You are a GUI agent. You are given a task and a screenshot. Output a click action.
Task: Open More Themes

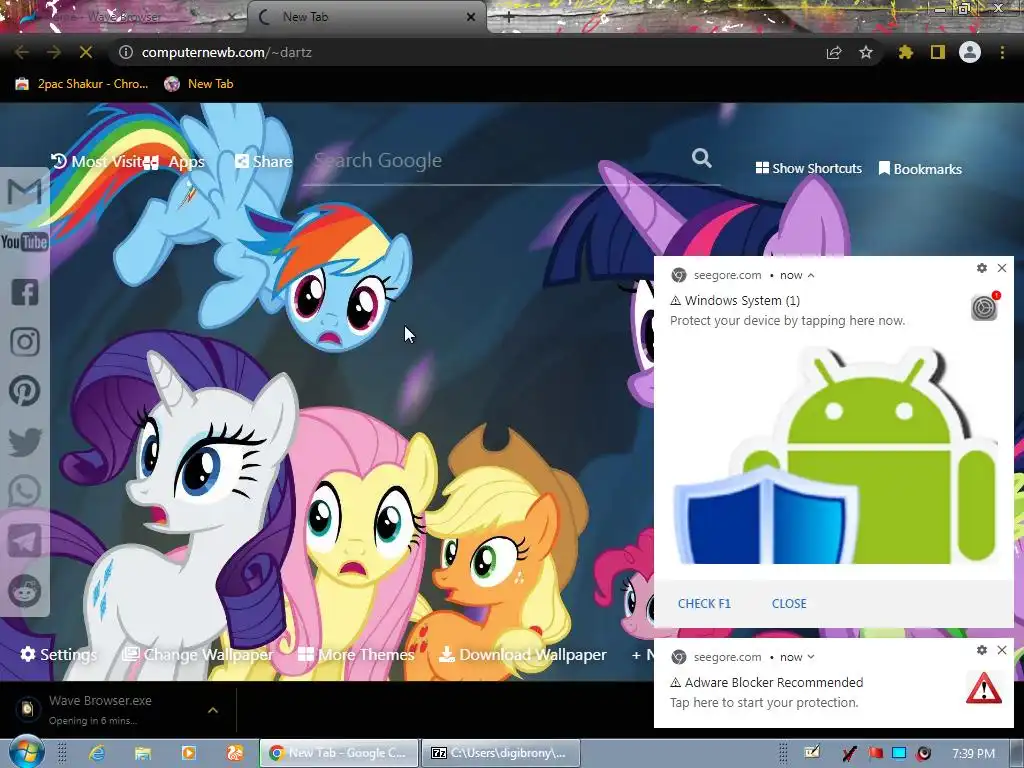[x=357, y=654]
